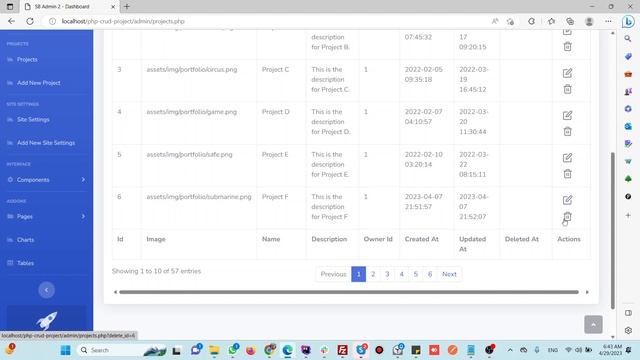640x360 pixels.
Task: Delete Project F using trash icon
Action: click(x=567, y=216)
